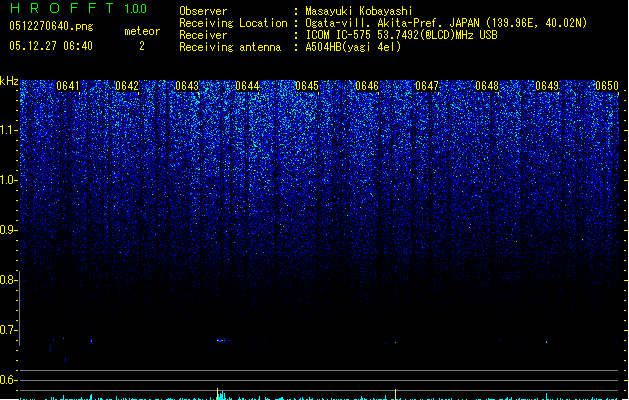Click the kHz axis unit label
The image size is (629, 400).
click(9, 81)
